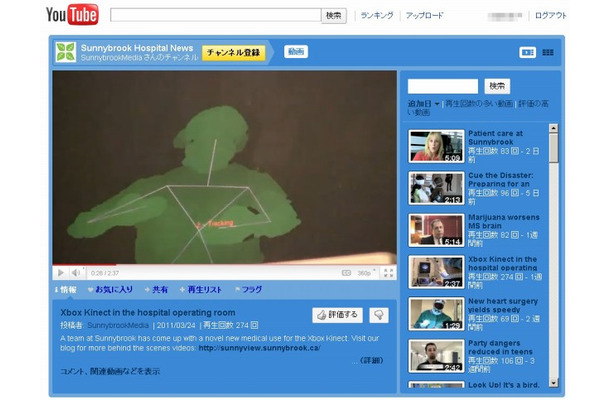Image resolution: width=610 pixels, height=400 pixels.
Task: Play the video with the play button
Action: 60,273
